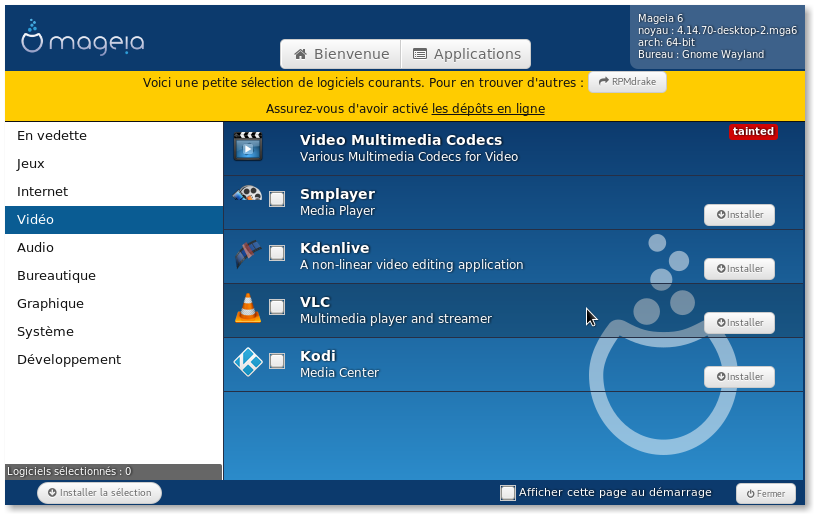The height and width of the screenshot is (514, 814).
Task: Click 'Multimedia player and streamer' description
Action: click(x=396, y=319)
